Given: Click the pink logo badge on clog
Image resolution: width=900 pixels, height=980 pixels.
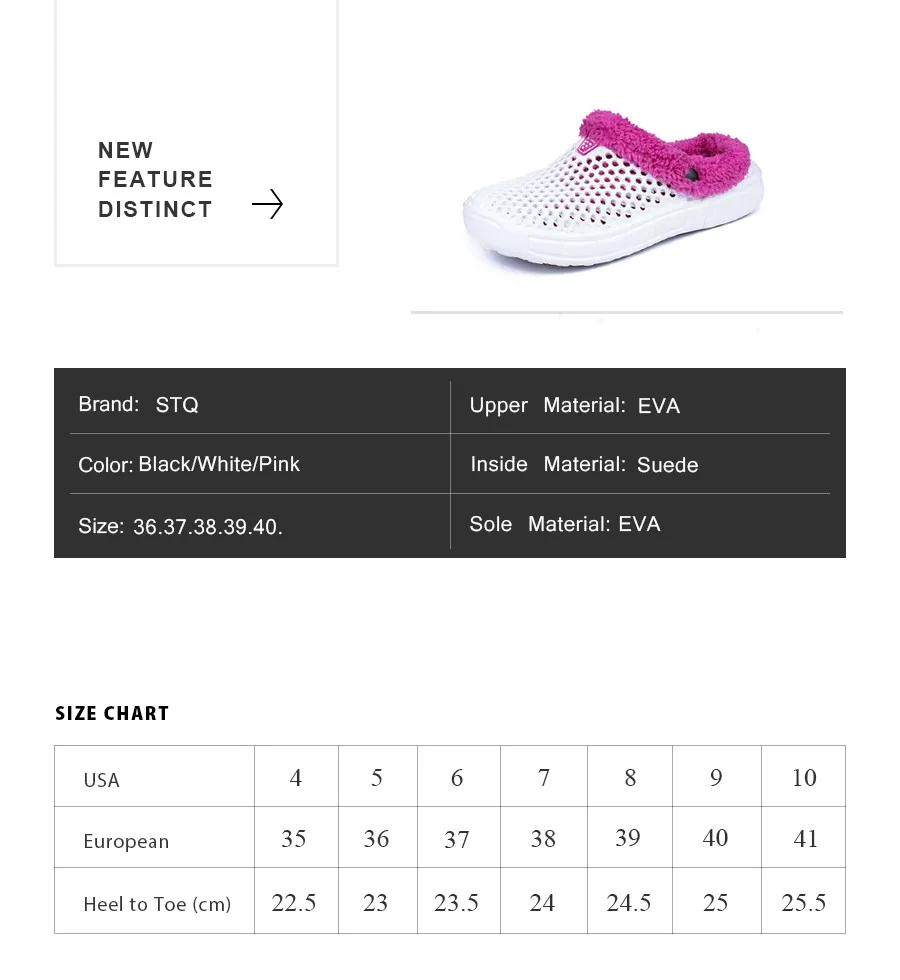Looking at the screenshot, I should (x=586, y=146).
